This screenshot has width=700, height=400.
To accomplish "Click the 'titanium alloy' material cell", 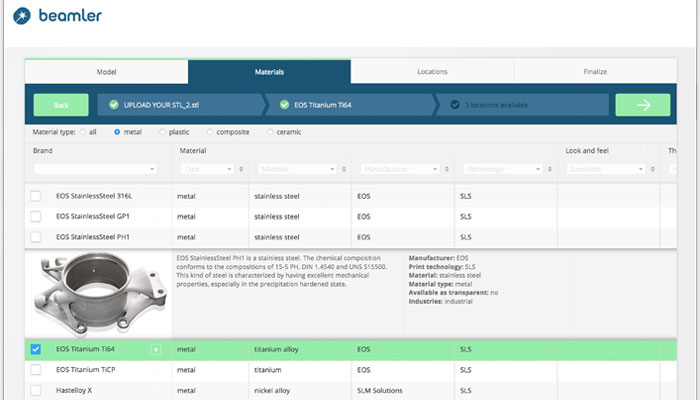I will point(276,350).
